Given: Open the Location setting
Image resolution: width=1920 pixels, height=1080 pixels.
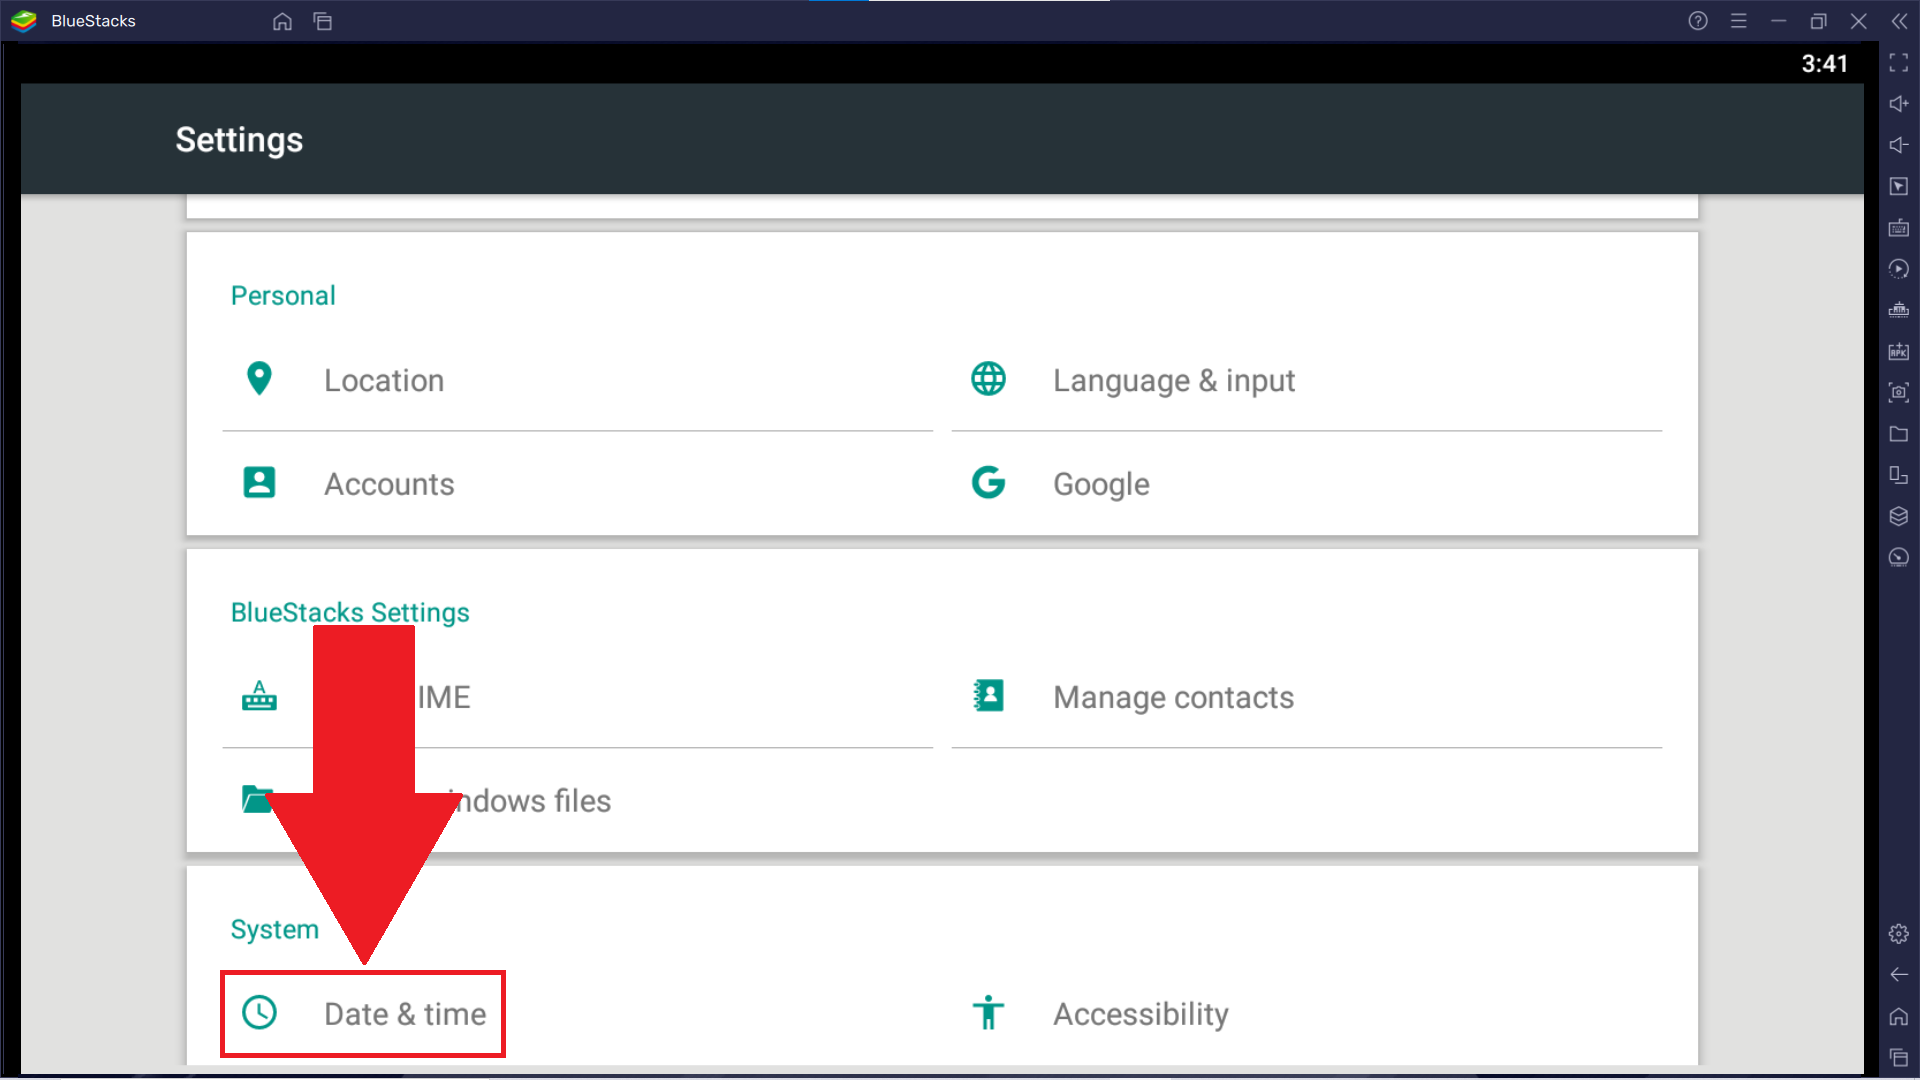Looking at the screenshot, I should [578, 380].
